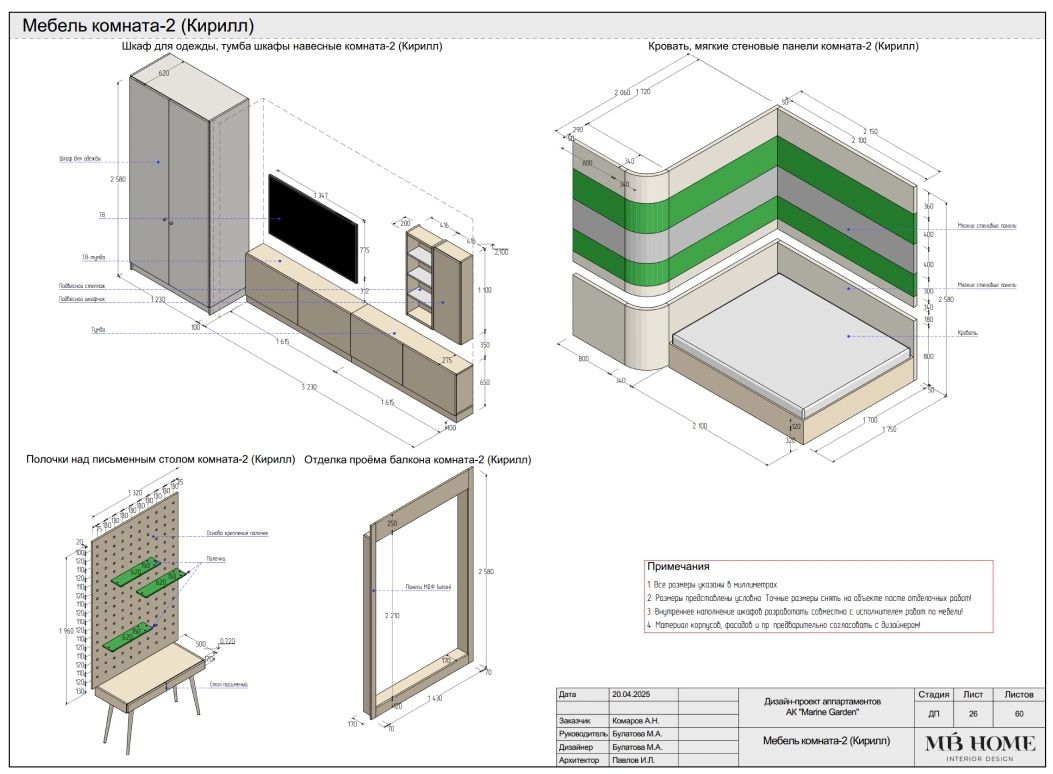The width and height of the screenshot is (1053, 774).
Task: Select the 2 060 dimension above the wall panels
Action: (x=622, y=93)
